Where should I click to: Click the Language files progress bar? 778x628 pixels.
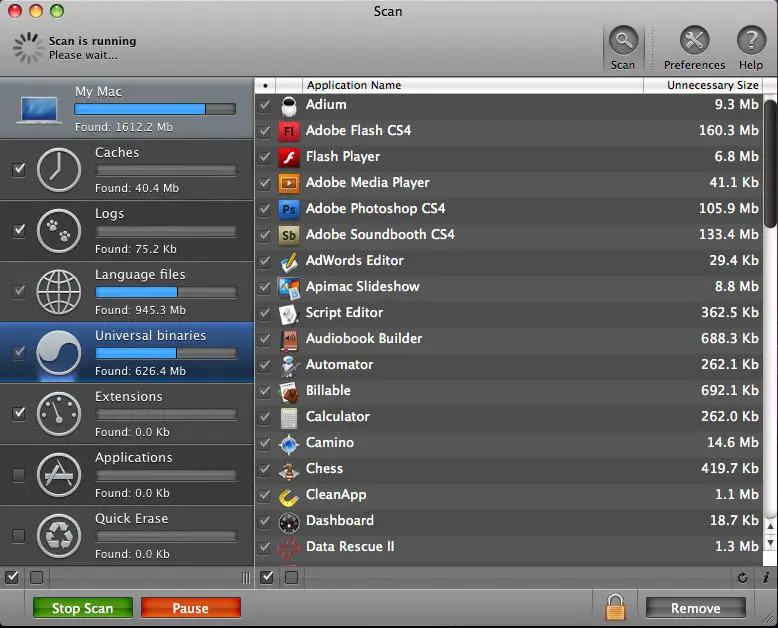166,292
